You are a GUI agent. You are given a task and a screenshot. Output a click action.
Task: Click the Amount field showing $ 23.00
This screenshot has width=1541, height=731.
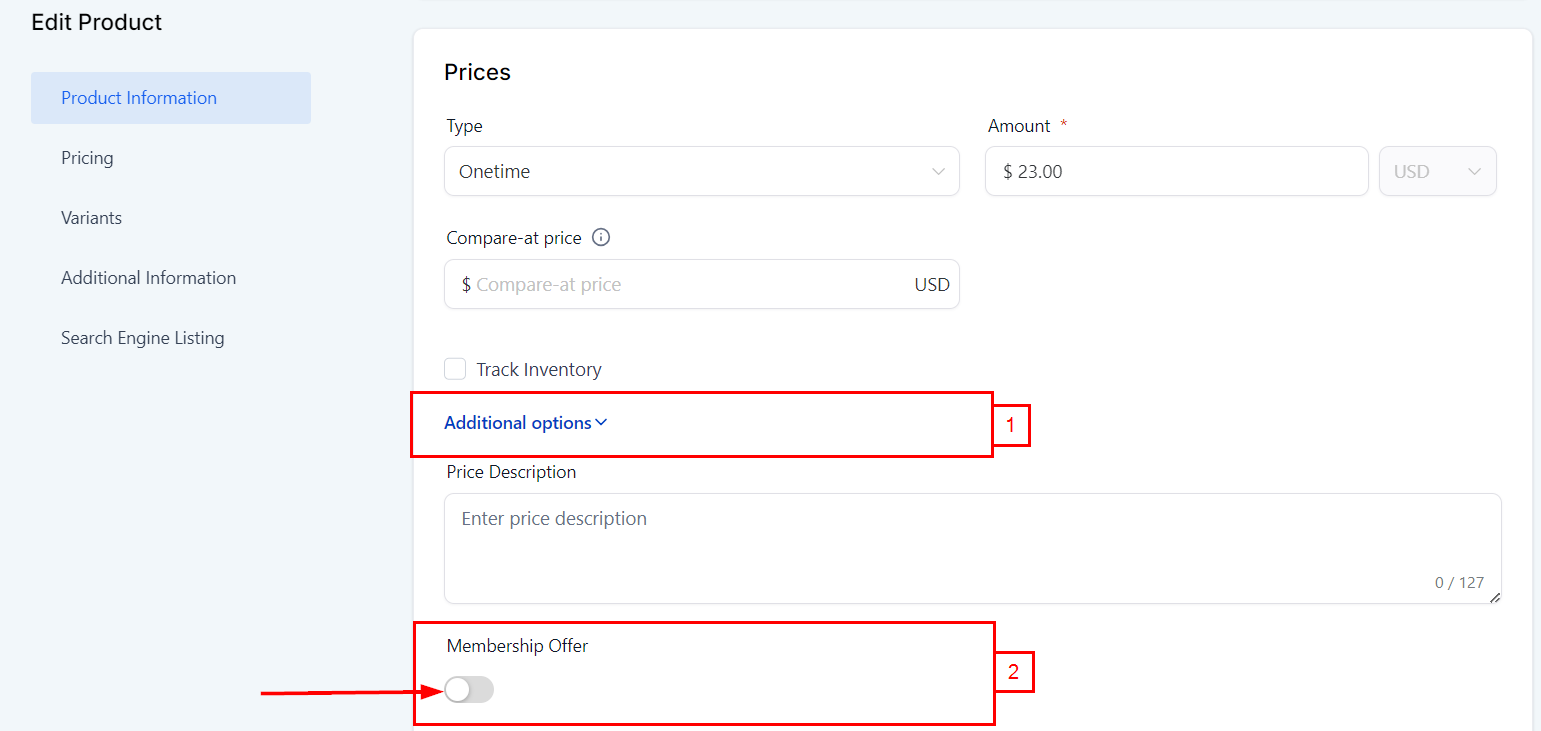(1175, 172)
